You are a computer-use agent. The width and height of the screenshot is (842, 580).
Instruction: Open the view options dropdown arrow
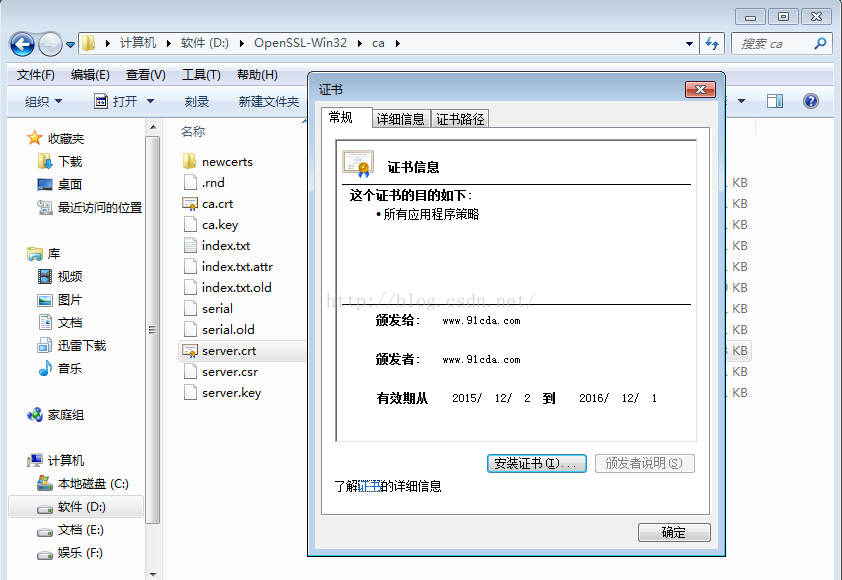[x=742, y=101]
